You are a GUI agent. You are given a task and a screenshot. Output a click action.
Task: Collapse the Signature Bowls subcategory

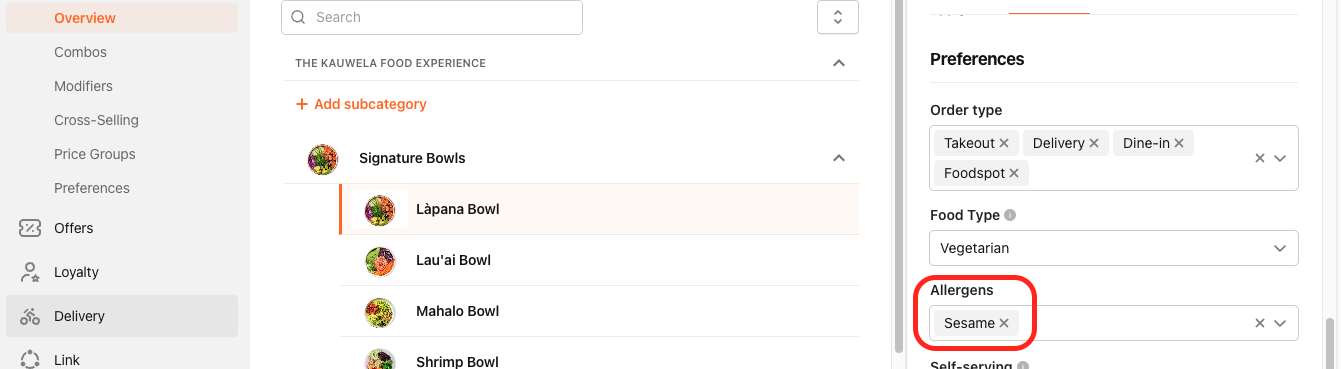pos(839,158)
